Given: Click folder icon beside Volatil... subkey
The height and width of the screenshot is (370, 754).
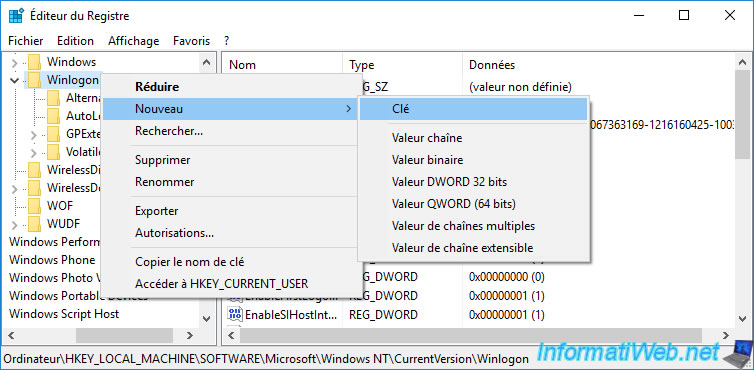Looking at the screenshot, I should pos(54,152).
